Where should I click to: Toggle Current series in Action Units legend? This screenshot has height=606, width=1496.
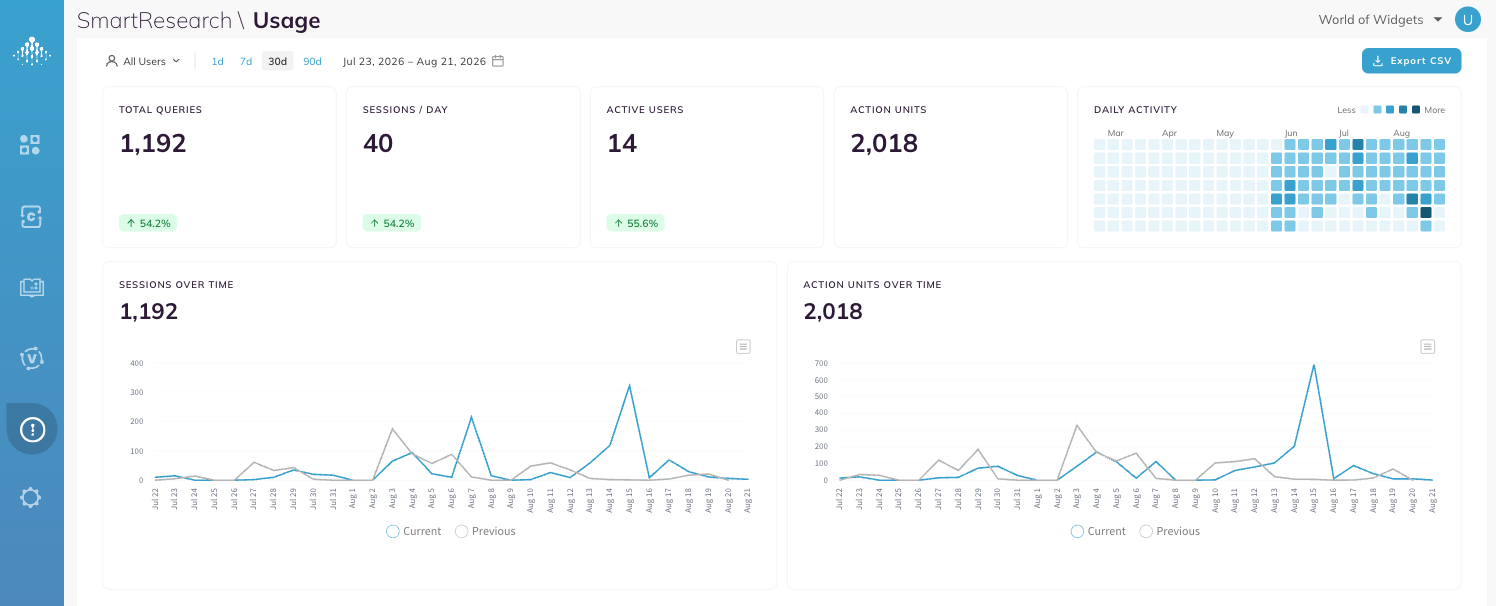(x=1098, y=531)
